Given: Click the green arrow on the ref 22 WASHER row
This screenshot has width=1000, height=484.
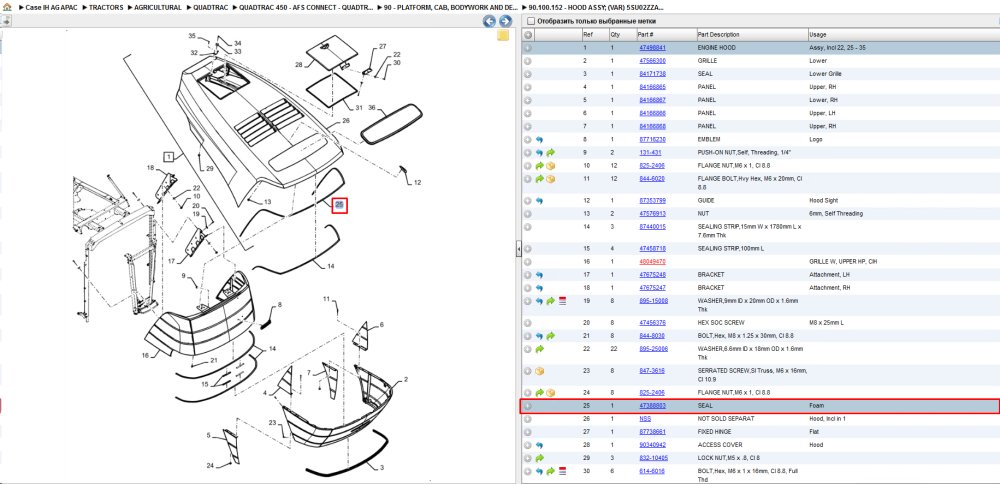Looking at the screenshot, I should [540, 349].
